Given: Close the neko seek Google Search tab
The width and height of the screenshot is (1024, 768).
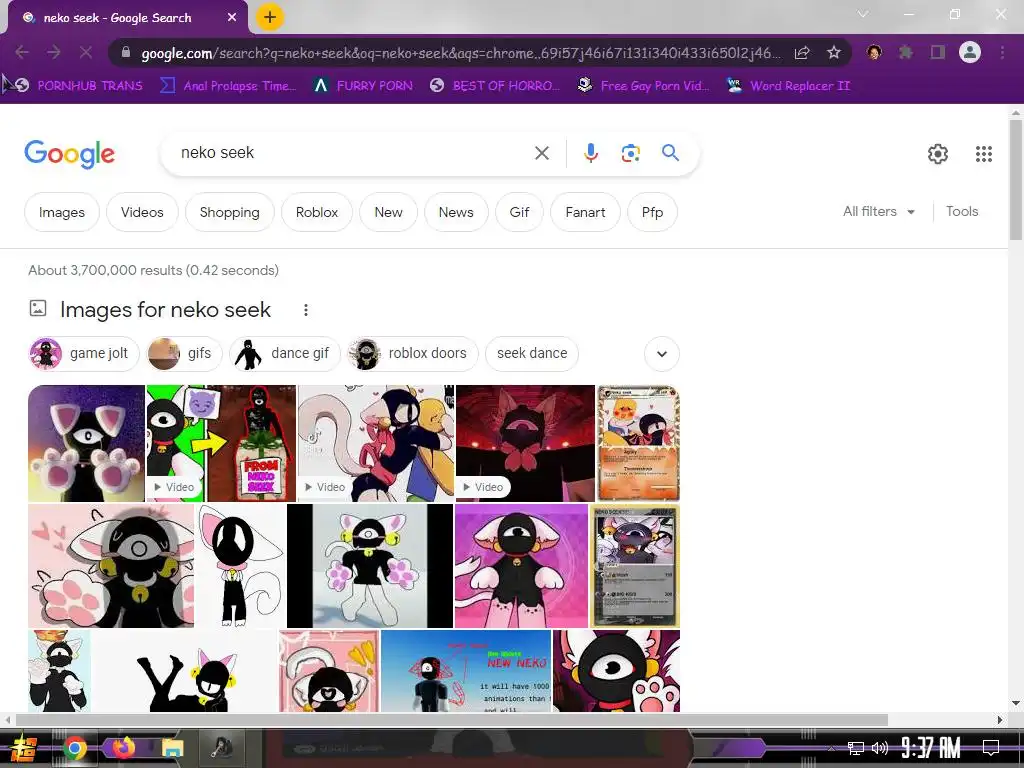Looking at the screenshot, I should [232, 18].
